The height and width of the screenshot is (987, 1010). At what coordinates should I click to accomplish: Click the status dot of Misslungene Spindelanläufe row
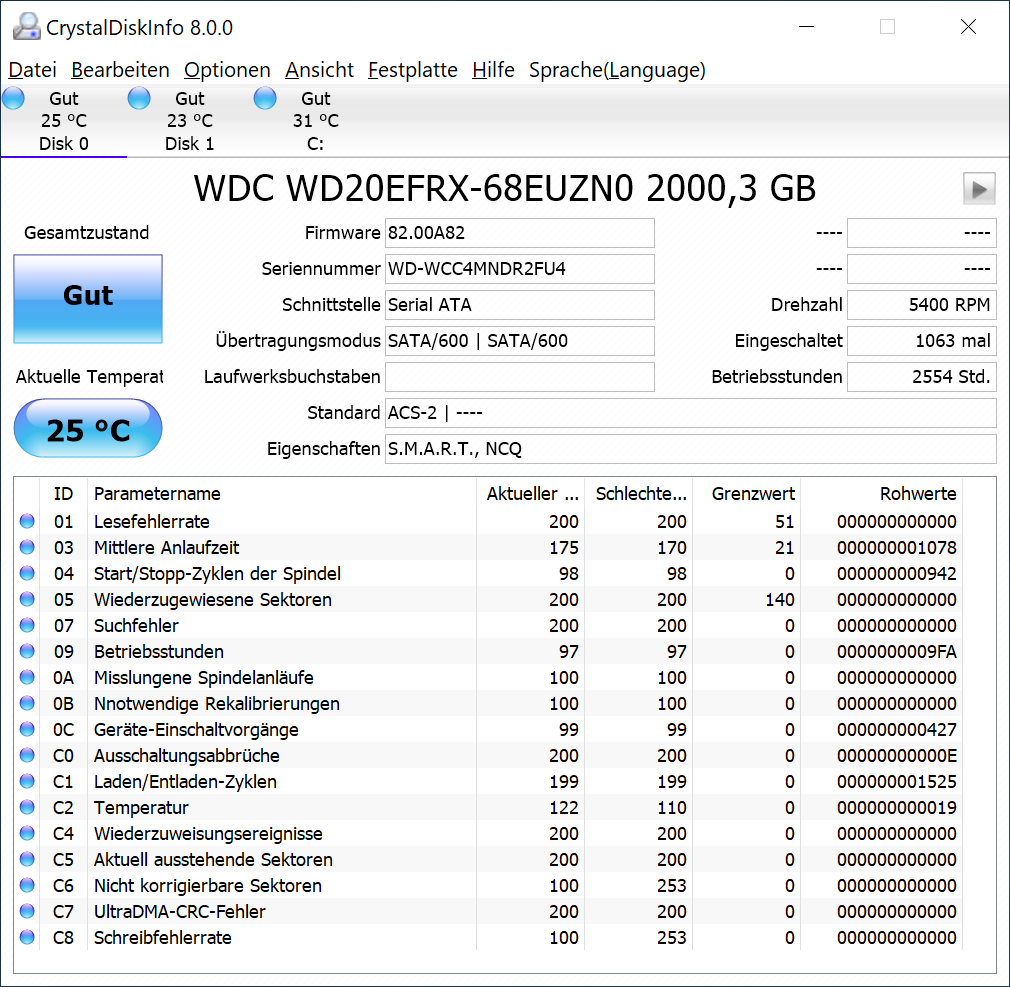coord(27,677)
